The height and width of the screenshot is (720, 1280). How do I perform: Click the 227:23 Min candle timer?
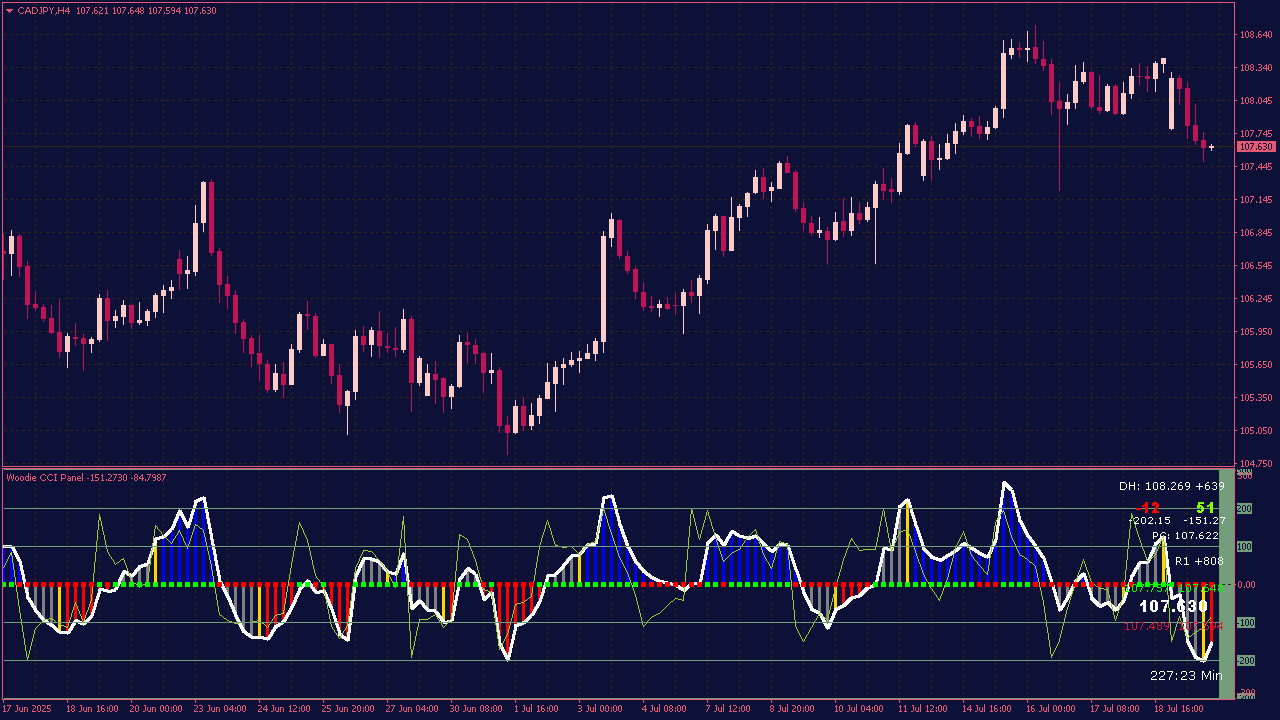[x=1186, y=676]
